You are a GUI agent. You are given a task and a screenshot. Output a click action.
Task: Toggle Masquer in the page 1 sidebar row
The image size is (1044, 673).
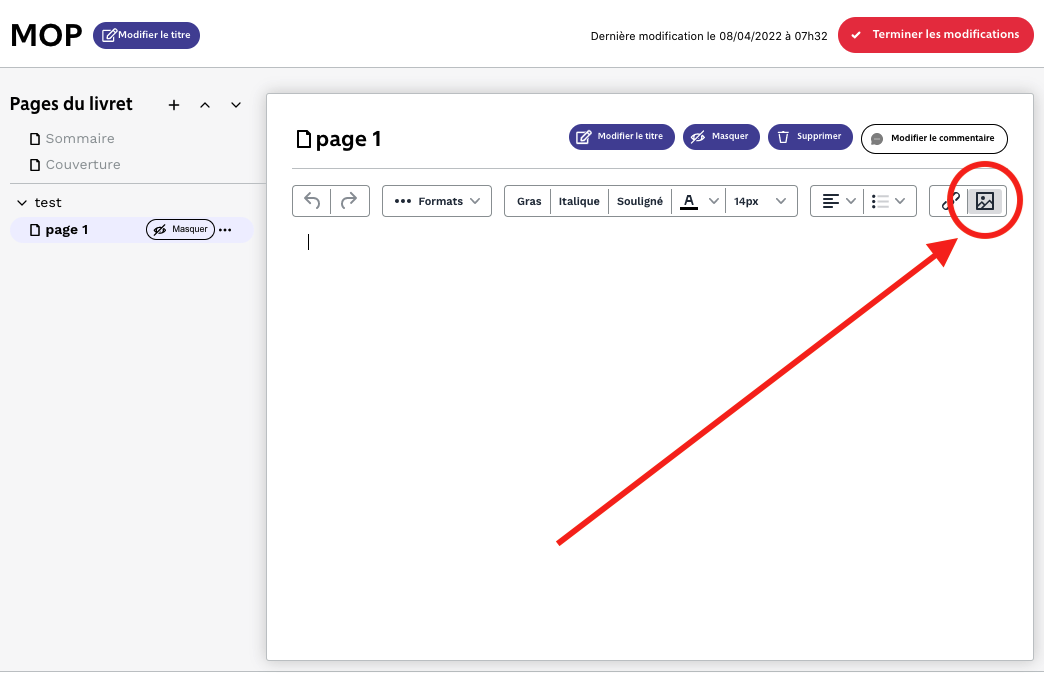(180, 230)
